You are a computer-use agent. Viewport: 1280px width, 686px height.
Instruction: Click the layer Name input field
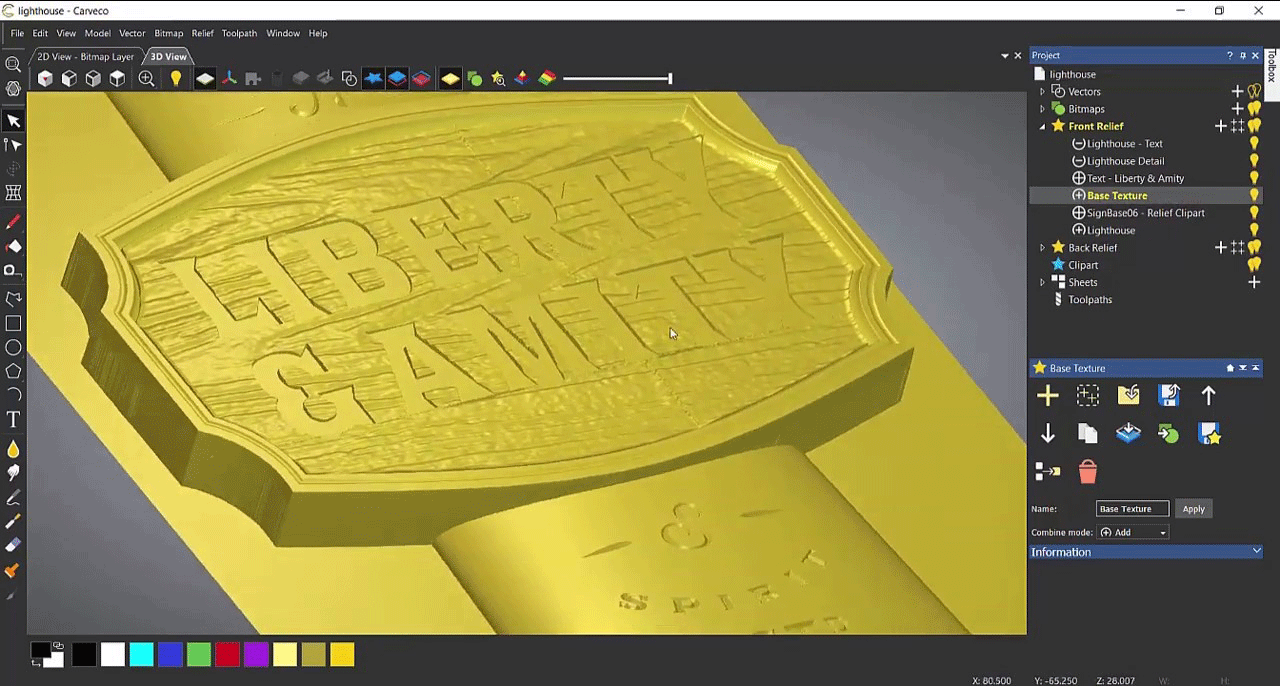1131,509
